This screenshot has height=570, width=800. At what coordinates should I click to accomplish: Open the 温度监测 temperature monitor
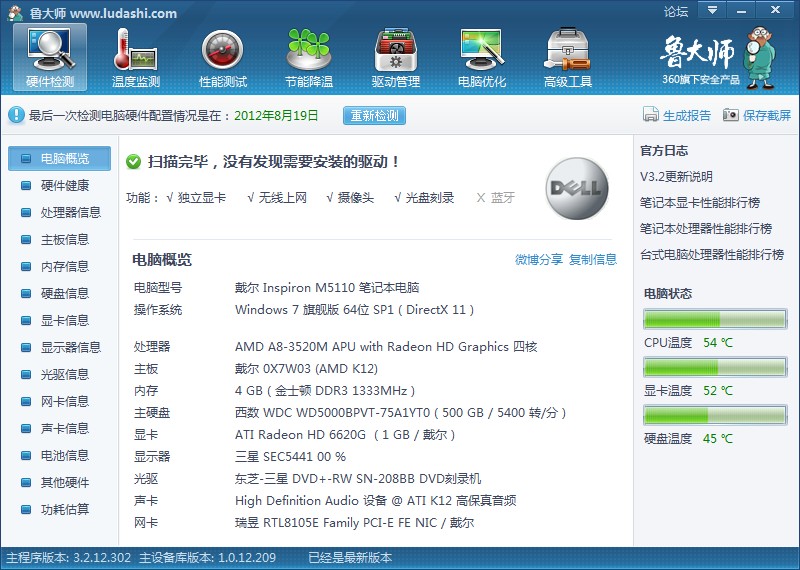136,57
